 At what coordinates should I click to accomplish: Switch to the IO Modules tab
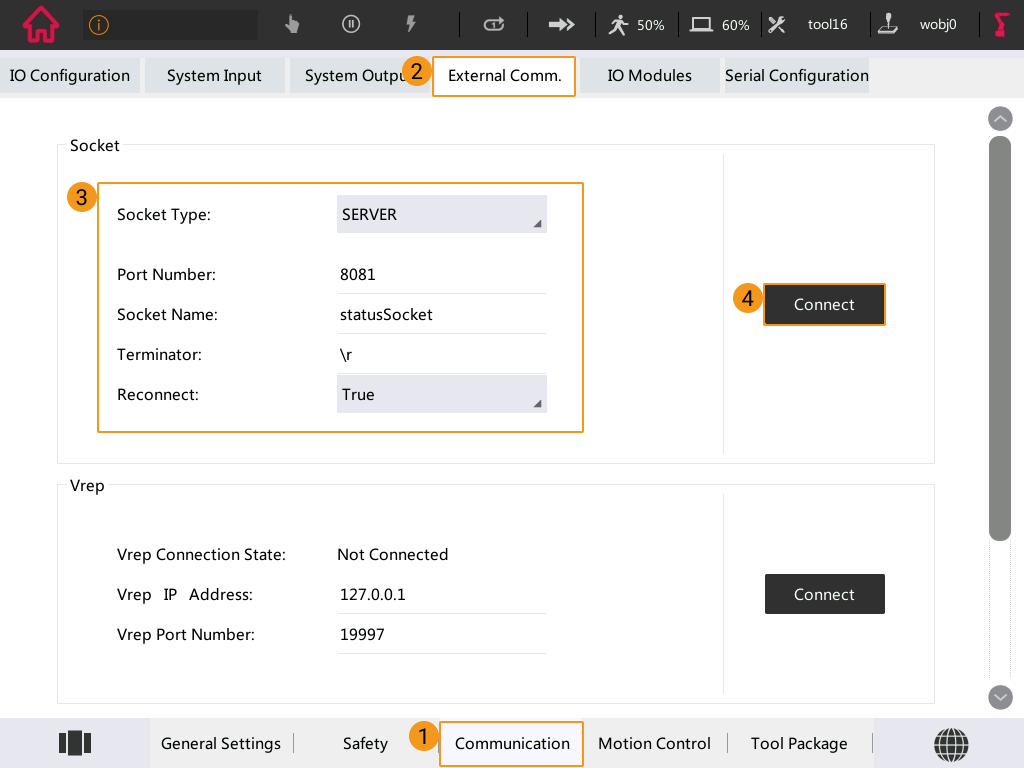(649, 76)
